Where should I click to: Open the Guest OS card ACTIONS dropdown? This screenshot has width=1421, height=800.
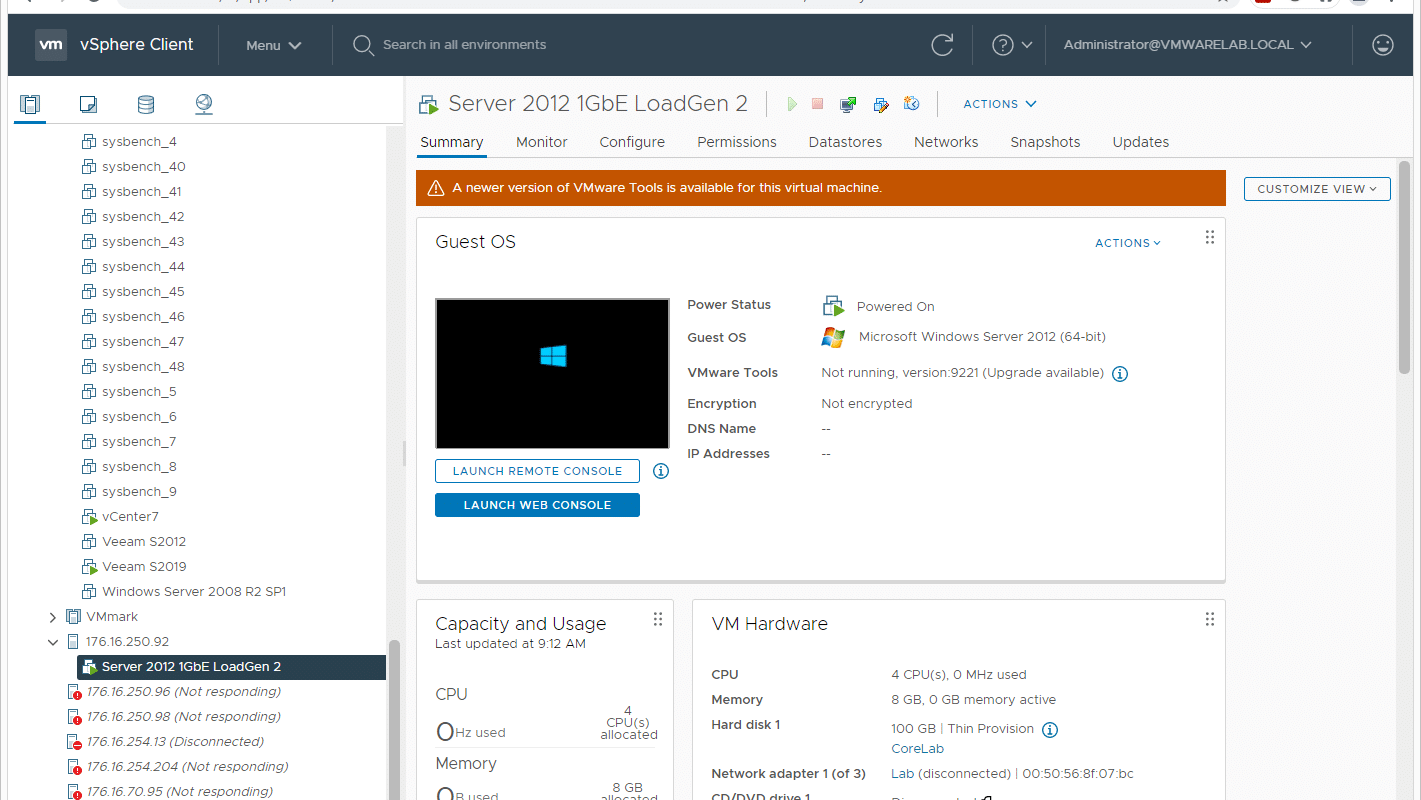click(1128, 243)
